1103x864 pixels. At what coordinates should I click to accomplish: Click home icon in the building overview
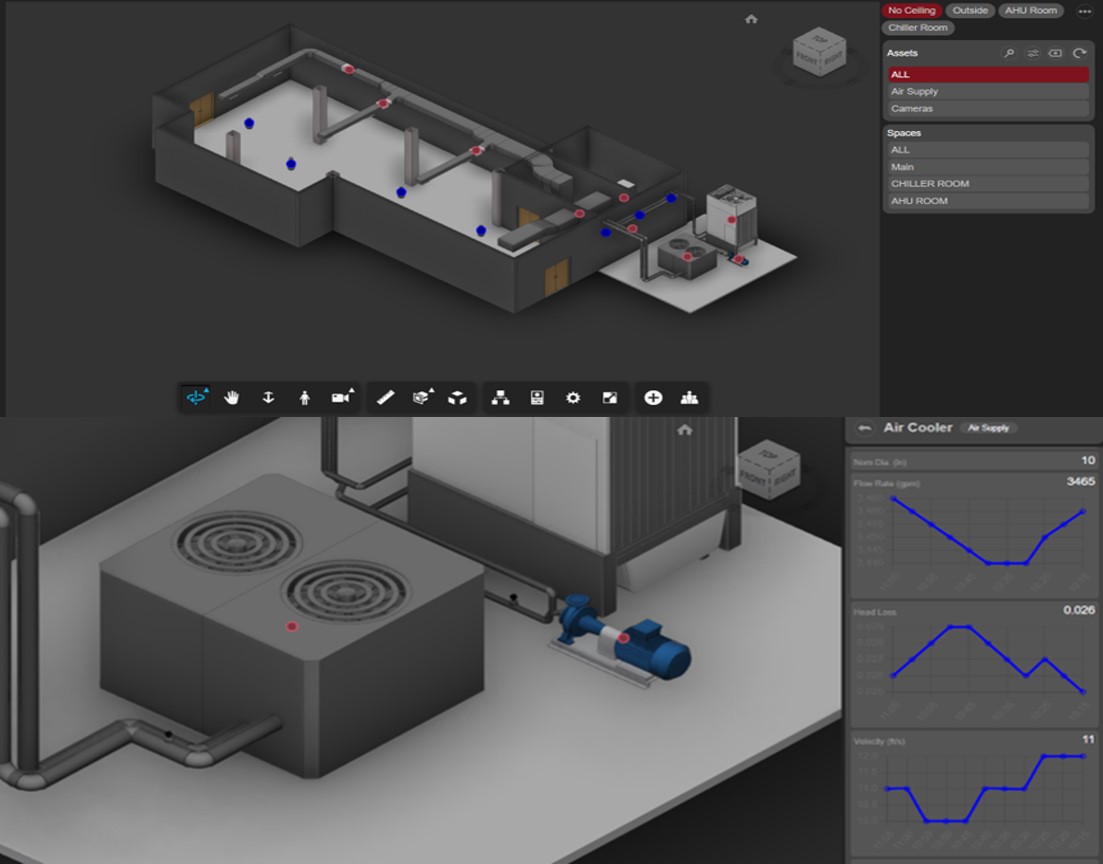point(751,19)
